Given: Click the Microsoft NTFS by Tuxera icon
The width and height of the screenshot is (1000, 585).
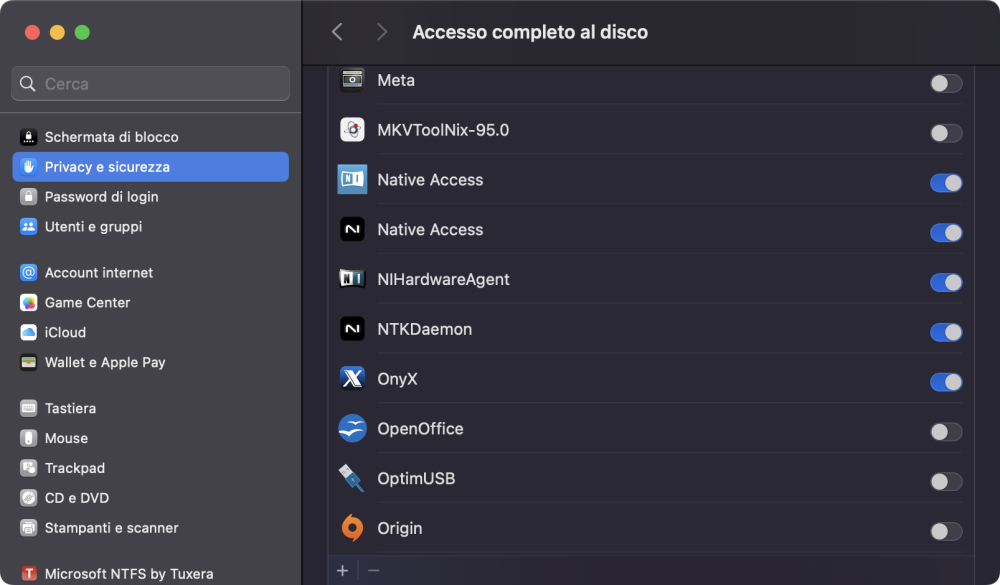Looking at the screenshot, I should (x=28, y=574).
